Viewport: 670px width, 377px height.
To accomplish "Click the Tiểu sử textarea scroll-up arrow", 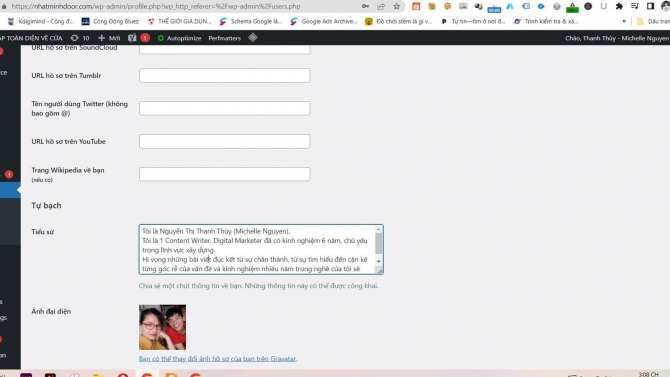I will (x=379, y=230).
